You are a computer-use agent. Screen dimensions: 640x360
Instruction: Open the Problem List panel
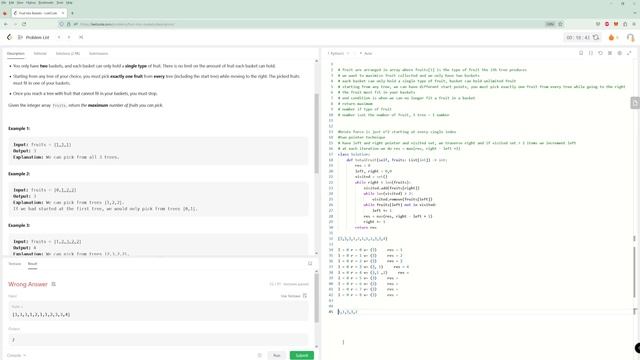point(33,37)
